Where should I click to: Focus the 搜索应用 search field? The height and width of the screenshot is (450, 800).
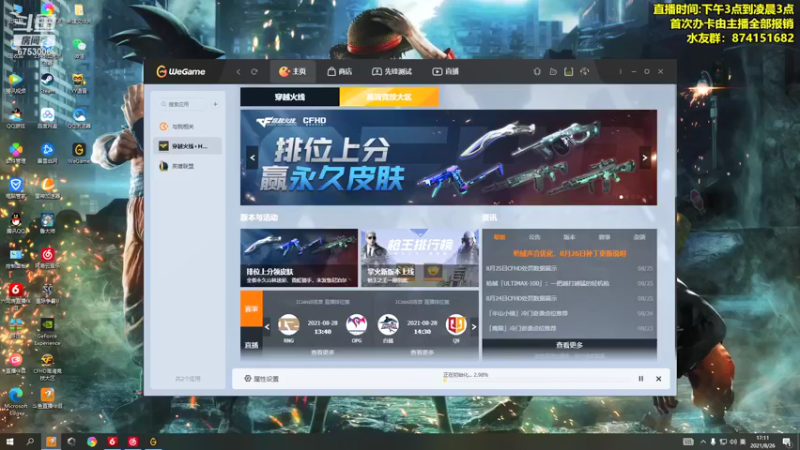[x=184, y=104]
